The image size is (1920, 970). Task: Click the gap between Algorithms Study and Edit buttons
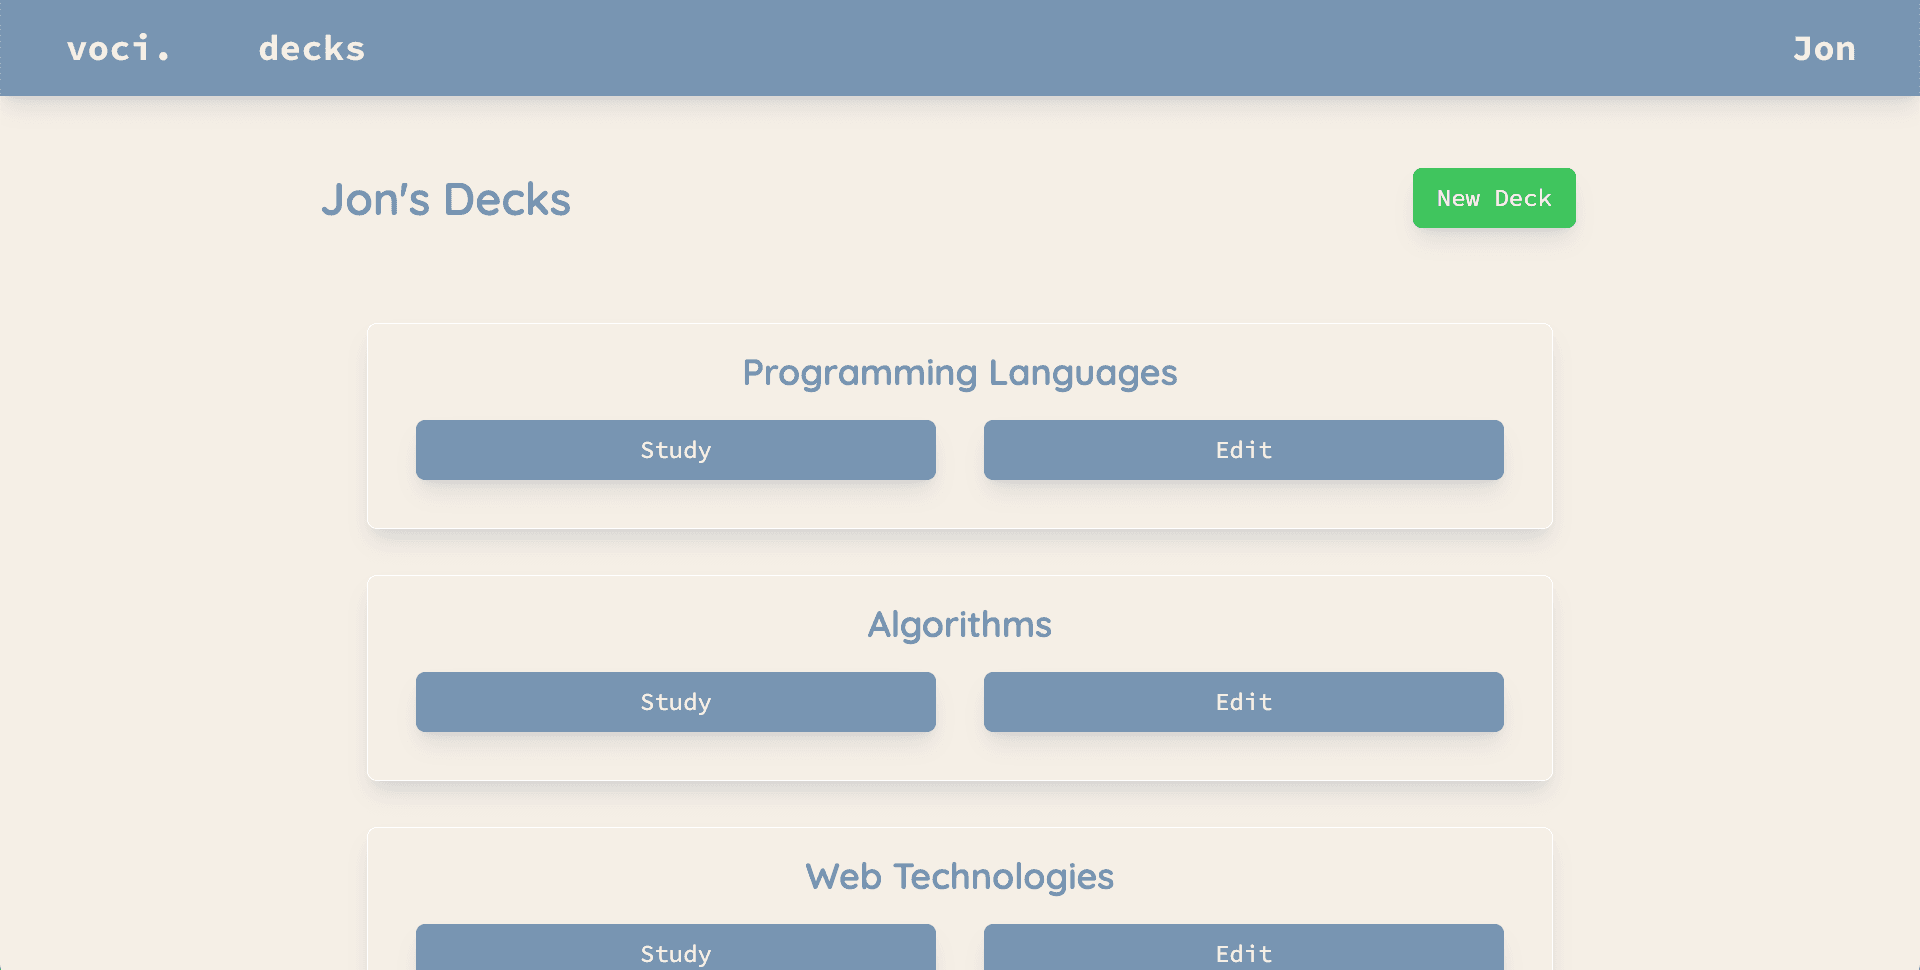(x=960, y=702)
